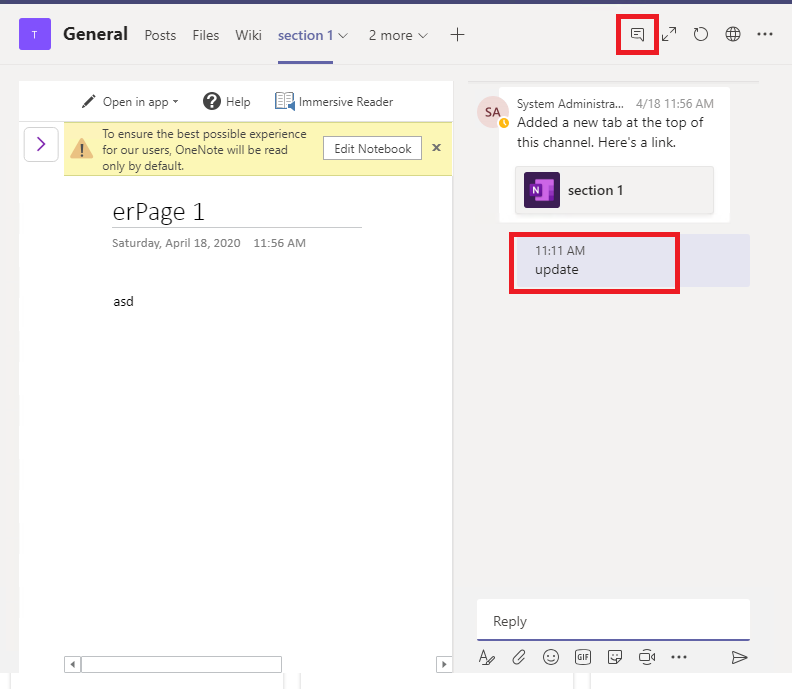
Task: Click the right scroll arrow
Action: (444, 664)
